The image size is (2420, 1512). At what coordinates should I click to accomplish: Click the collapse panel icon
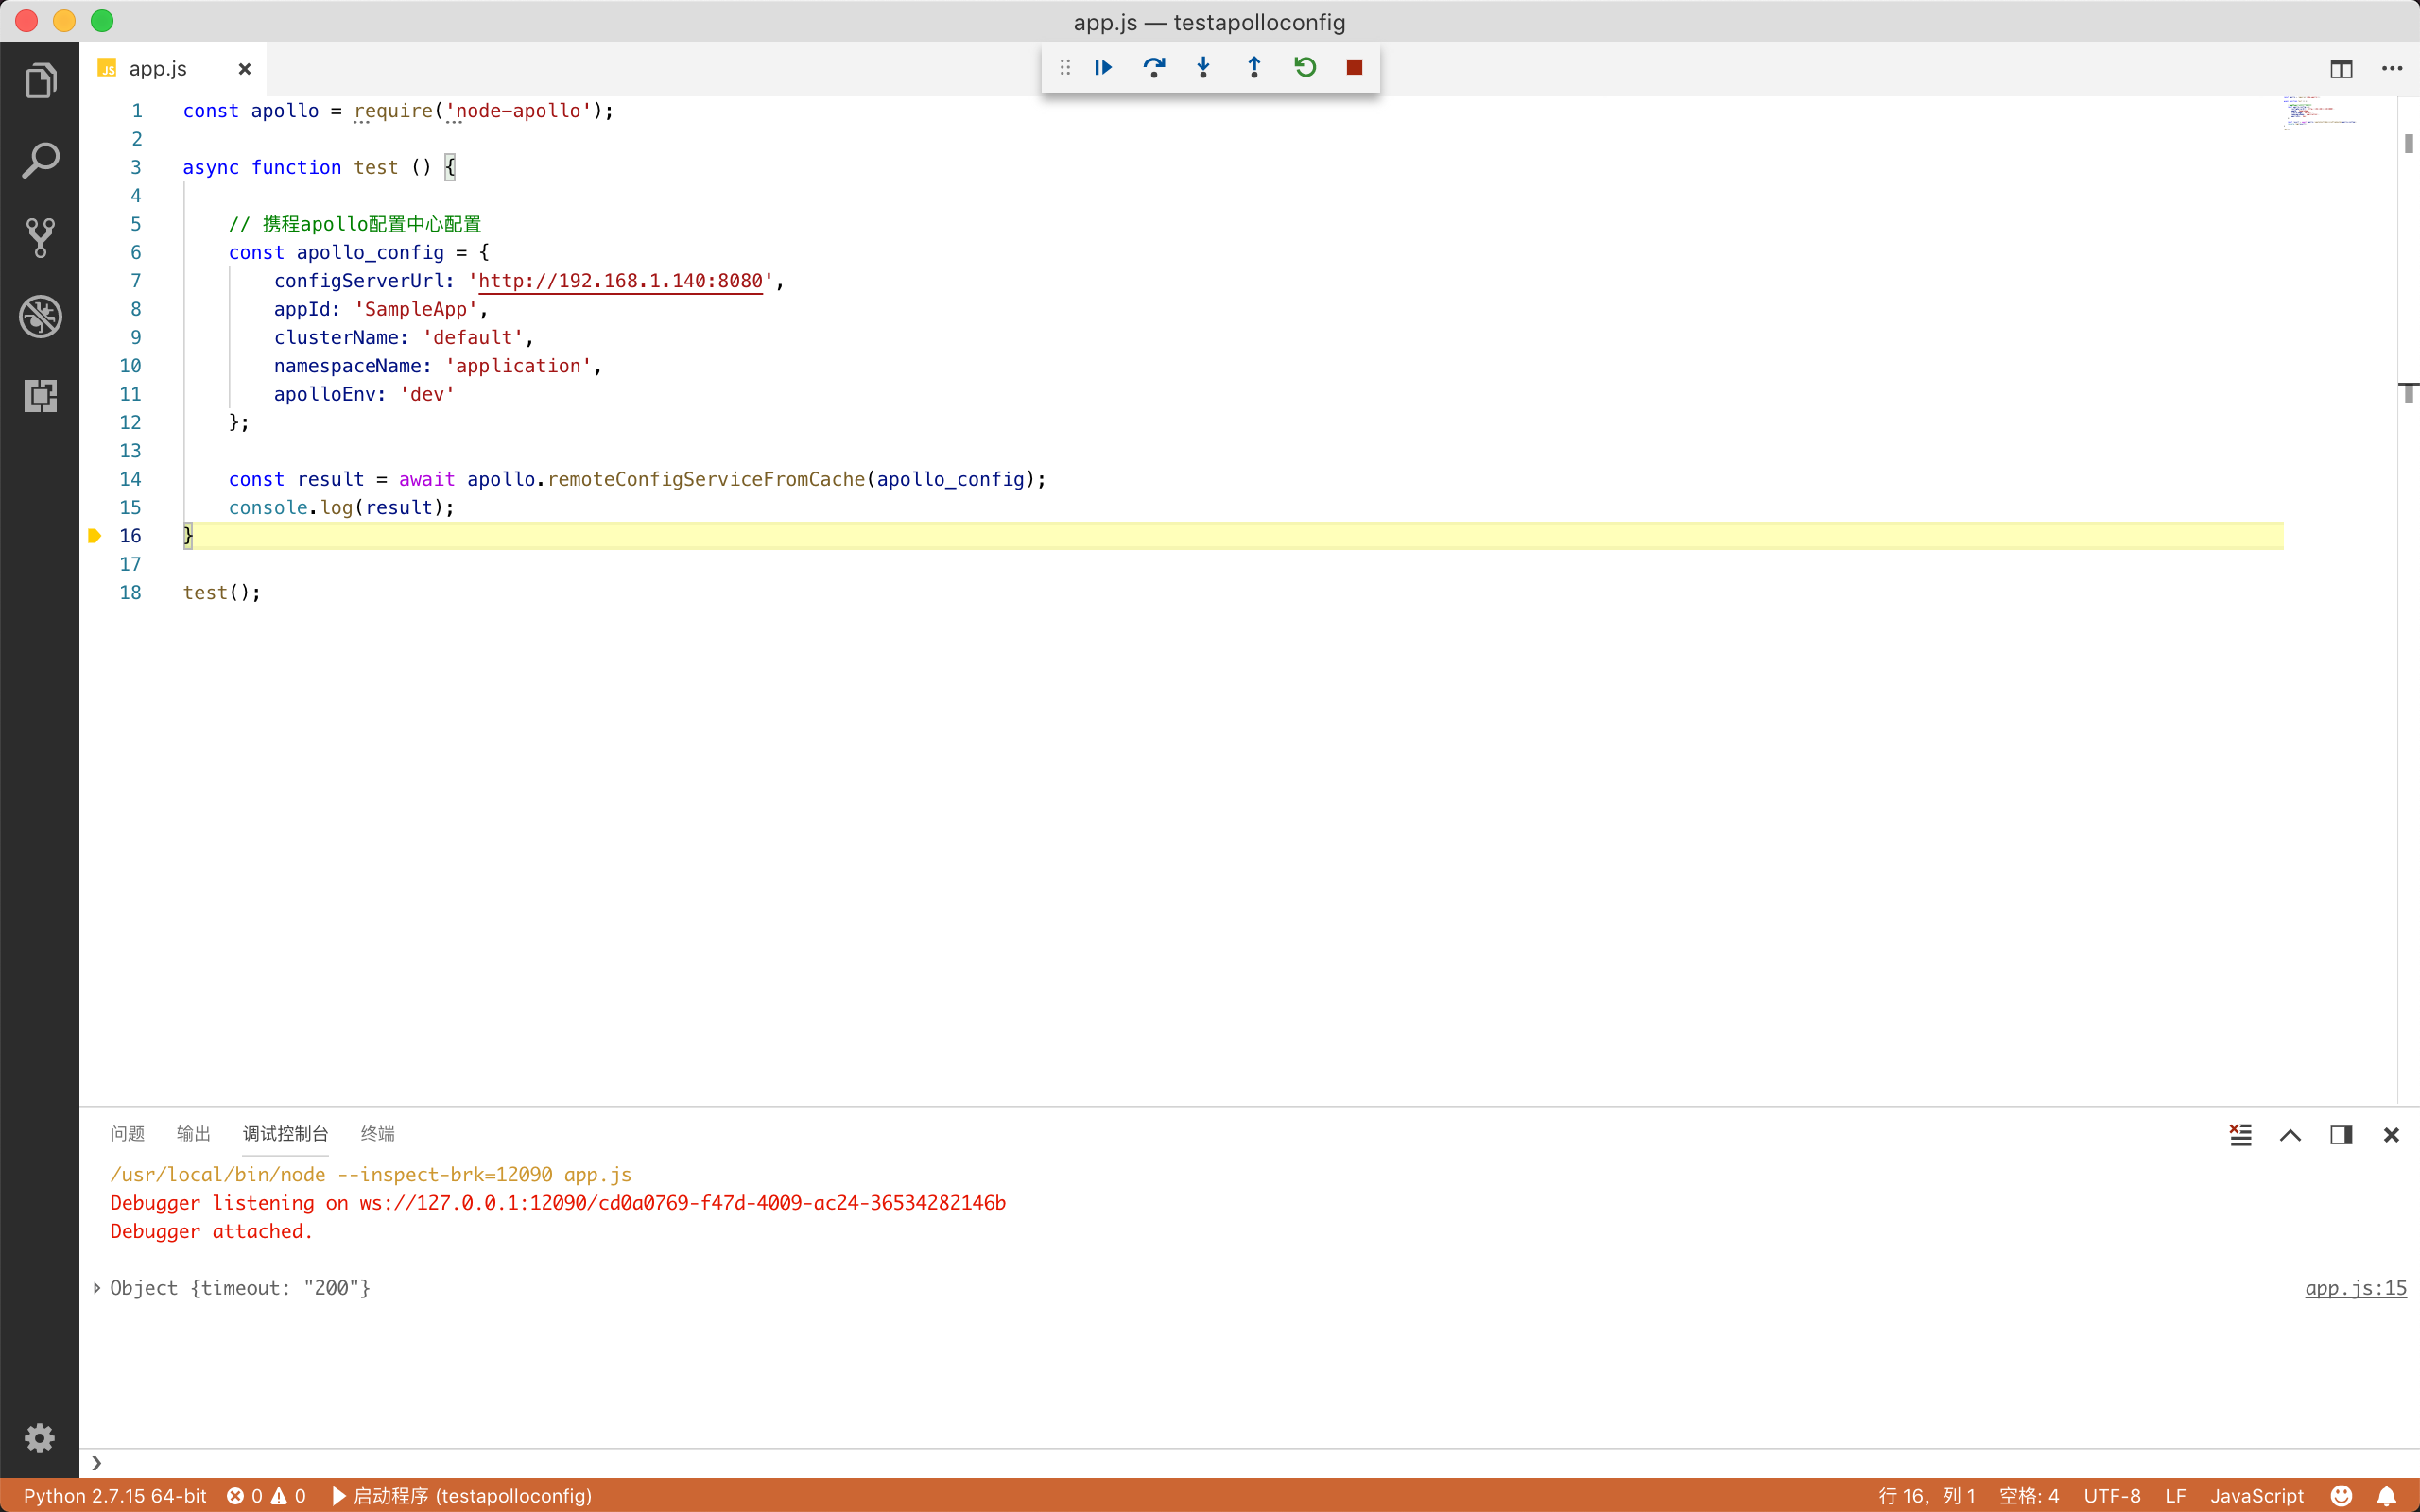(x=2291, y=1134)
